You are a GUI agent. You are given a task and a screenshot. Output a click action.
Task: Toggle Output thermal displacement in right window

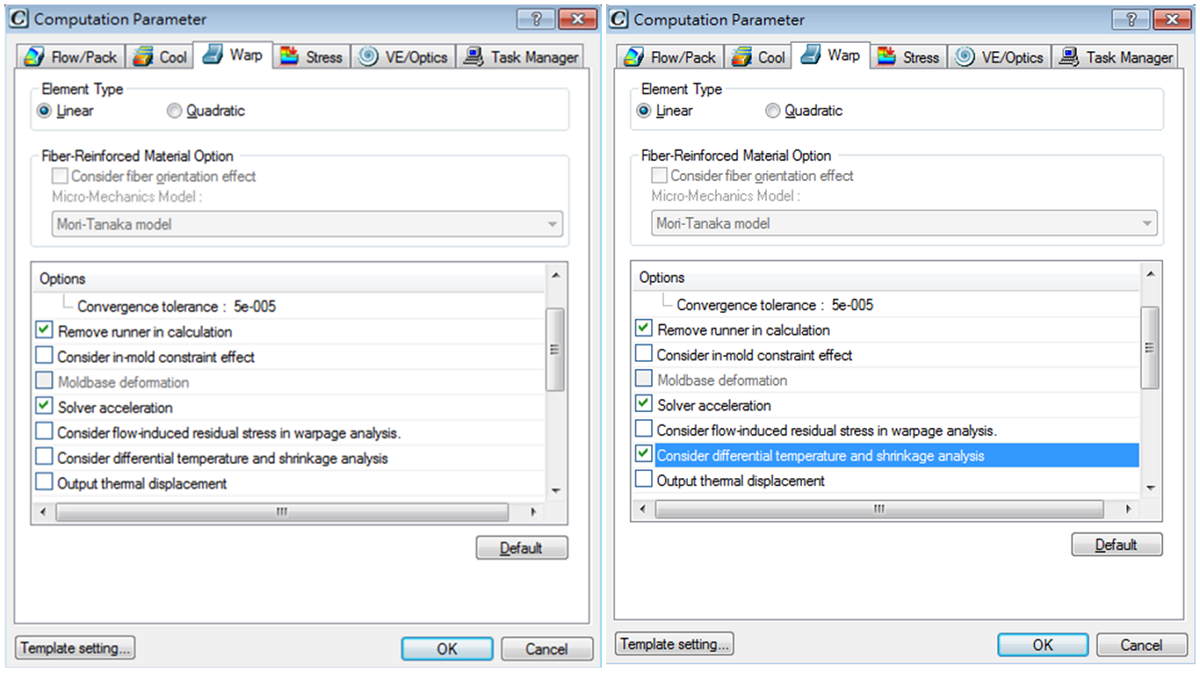coord(644,479)
